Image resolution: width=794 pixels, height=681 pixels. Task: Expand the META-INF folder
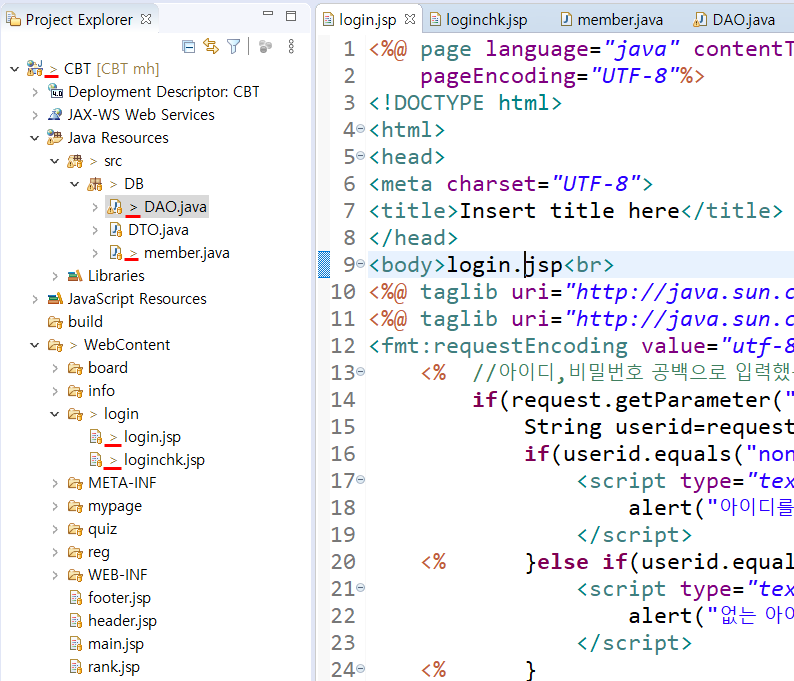tap(55, 483)
